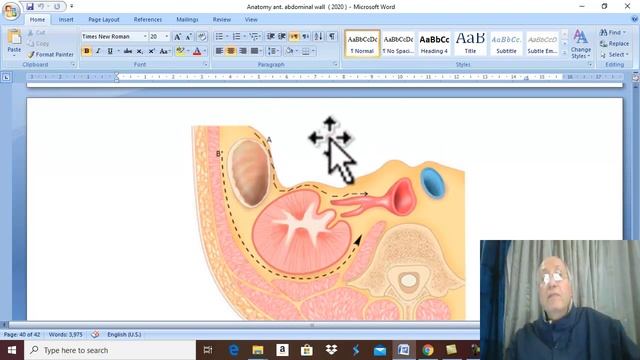The height and width of the screenshot is (360, 640).
Task: Apply text highlight color
Action: [180, 51]
